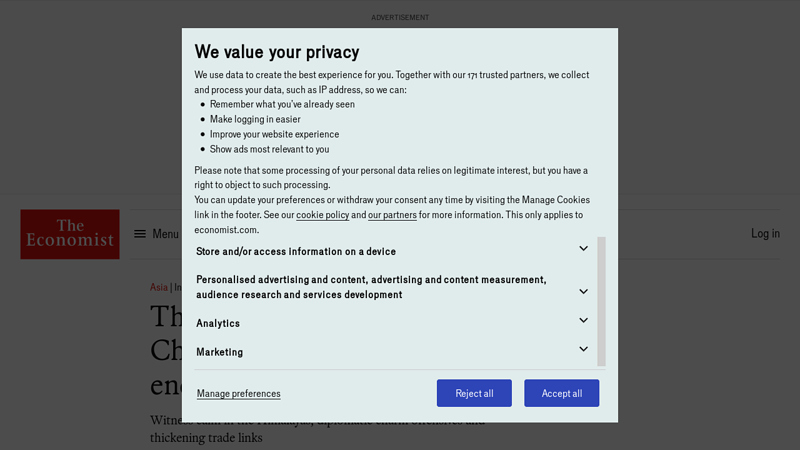Select the Analytics purpose heading

pos(218,323)
